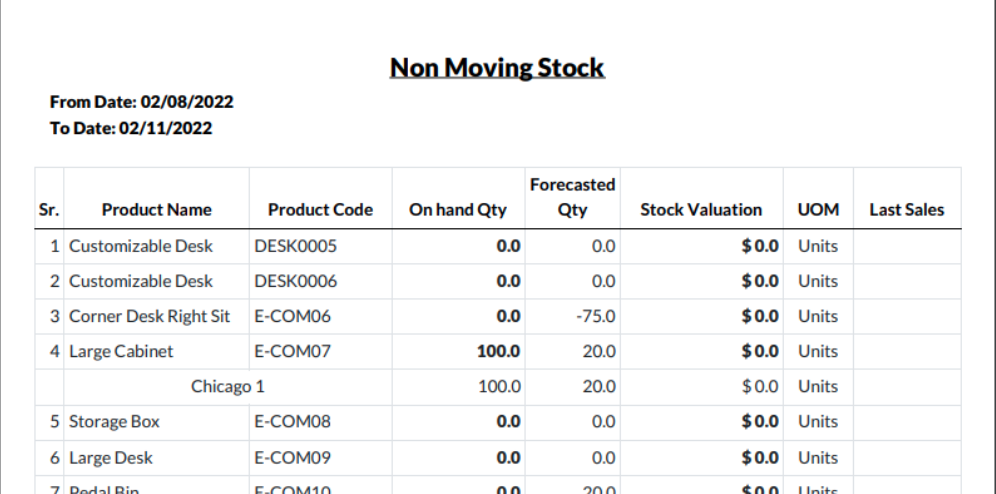Click the Stock Valuation column header
The width and height of the screenshot is (996, 494).
pos(701,210)
